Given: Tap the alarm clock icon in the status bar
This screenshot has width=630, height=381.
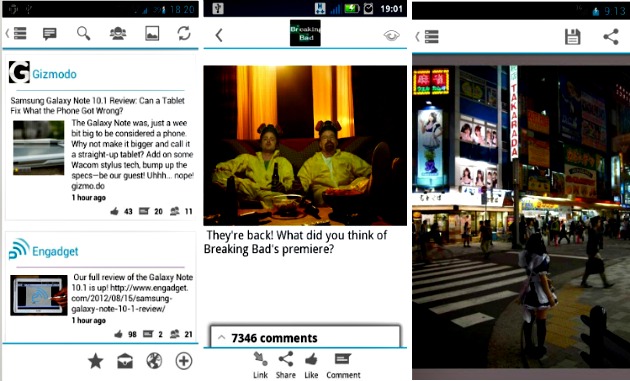Looking at the screenshot, I should click(x=368, y=8).
